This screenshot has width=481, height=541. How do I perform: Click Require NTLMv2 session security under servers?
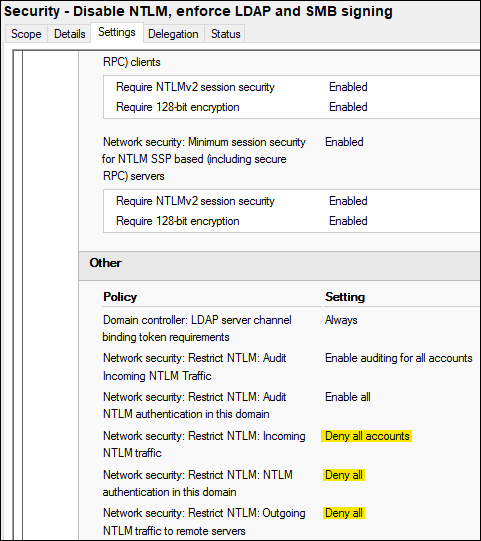195,201
